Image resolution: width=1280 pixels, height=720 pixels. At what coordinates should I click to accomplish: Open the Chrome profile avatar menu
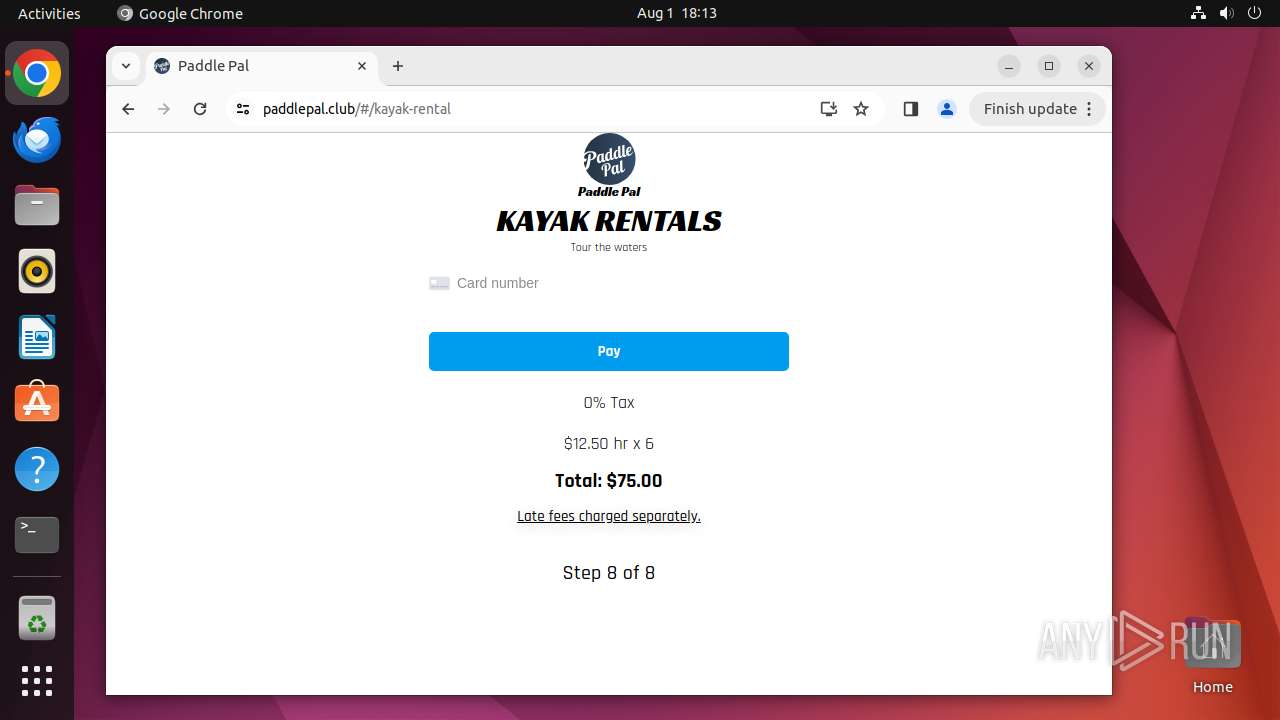[947, 109]
